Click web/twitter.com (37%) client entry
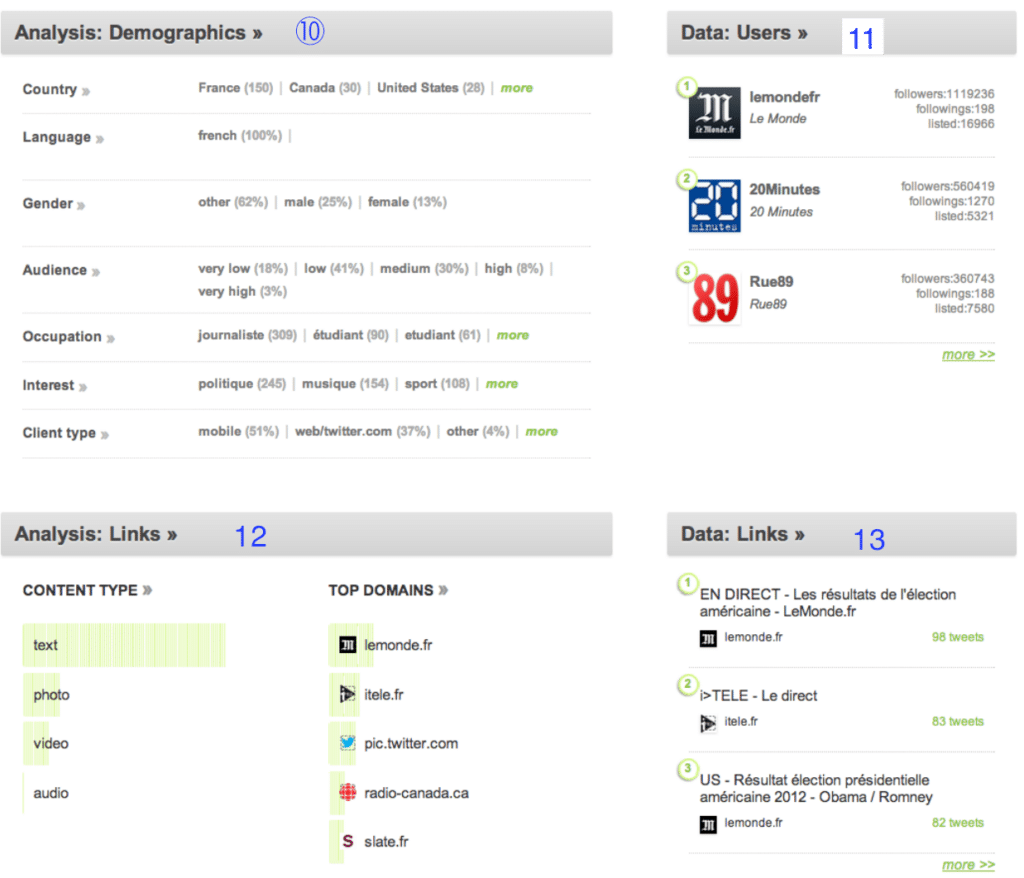 362,431
